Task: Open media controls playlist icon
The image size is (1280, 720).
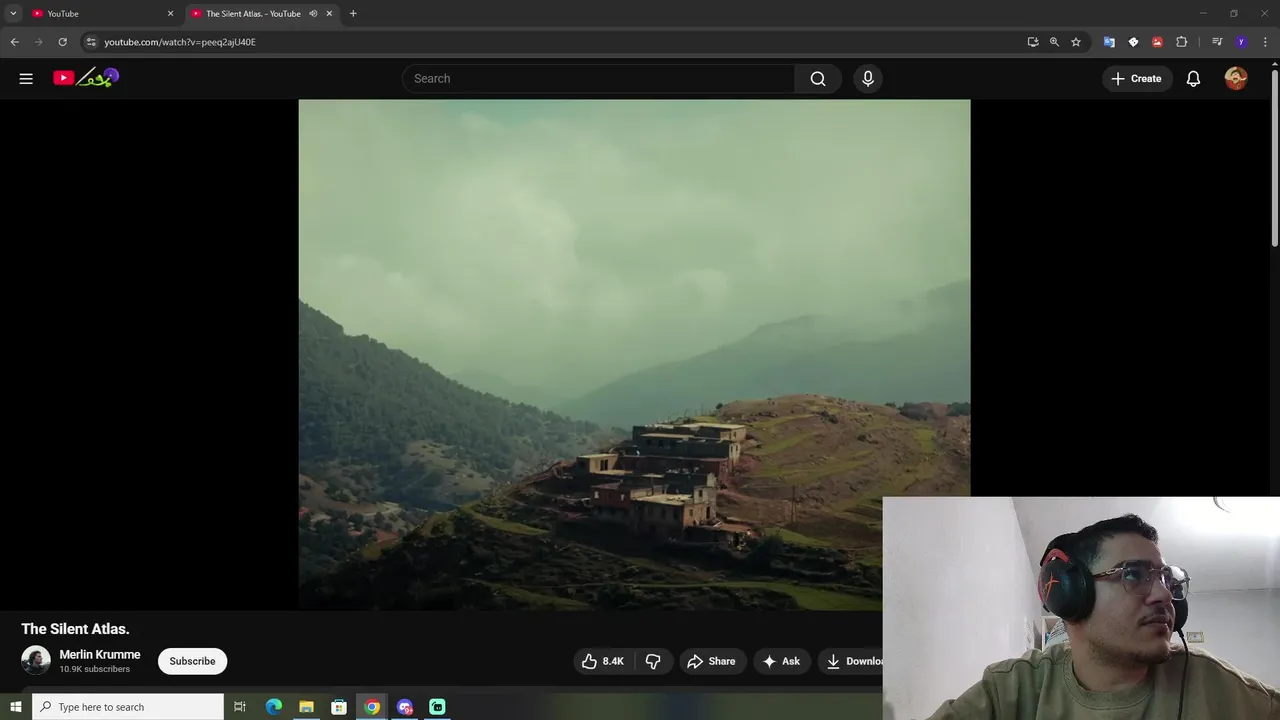Action: pos(1217,42)
